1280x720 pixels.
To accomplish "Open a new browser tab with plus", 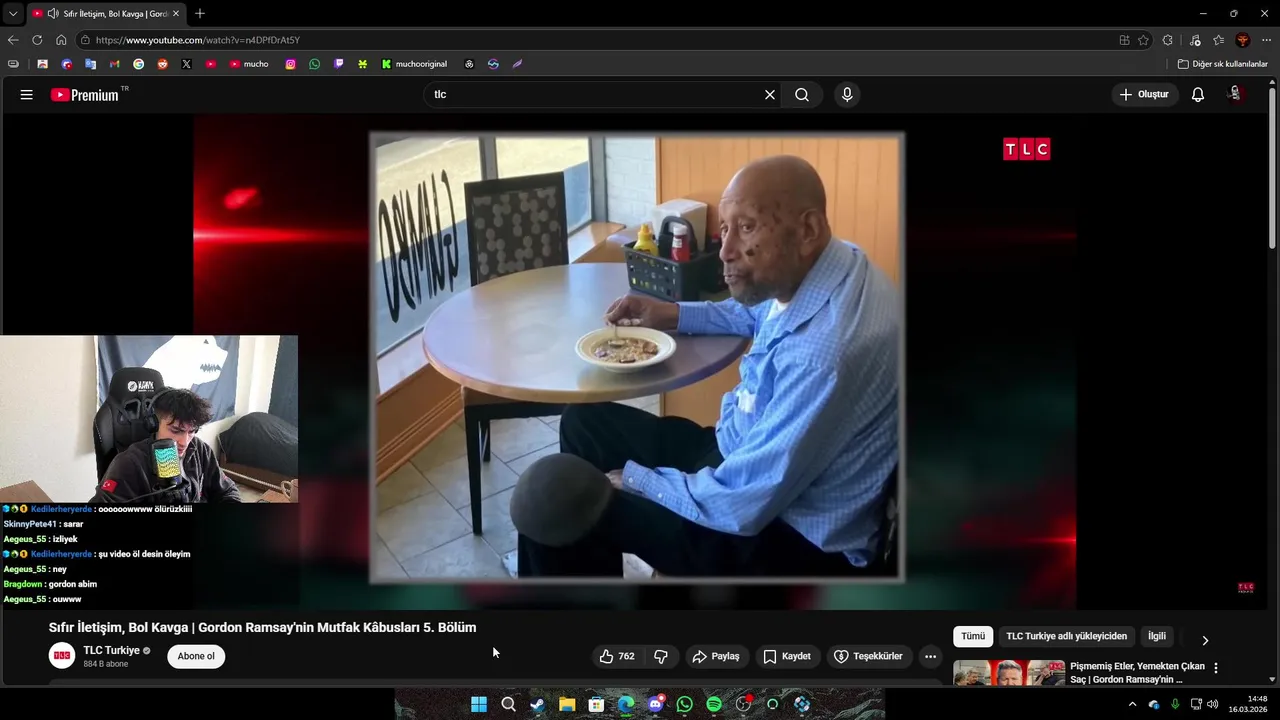I will tap(200, 13).
